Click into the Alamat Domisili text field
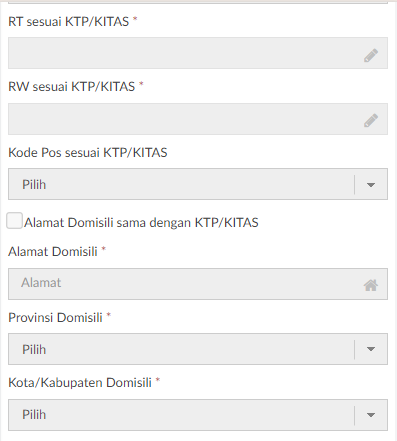The image size is (397, 441). pyautogui.click(x=198, y=284)
